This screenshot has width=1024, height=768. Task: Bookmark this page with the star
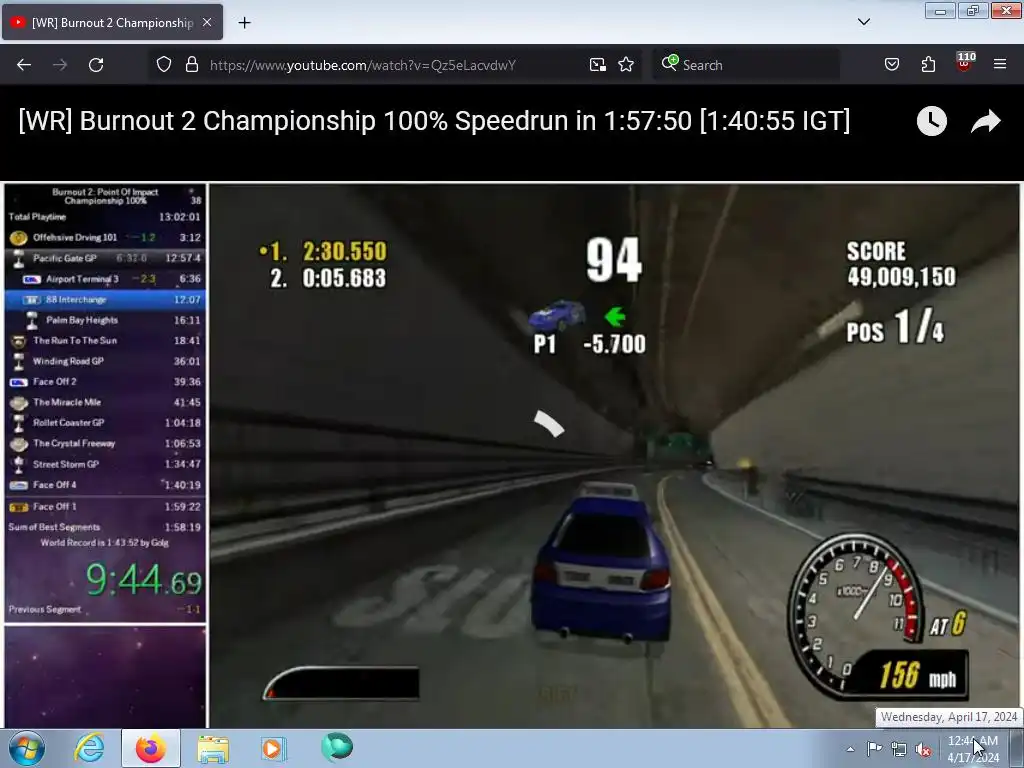[626, 65]
